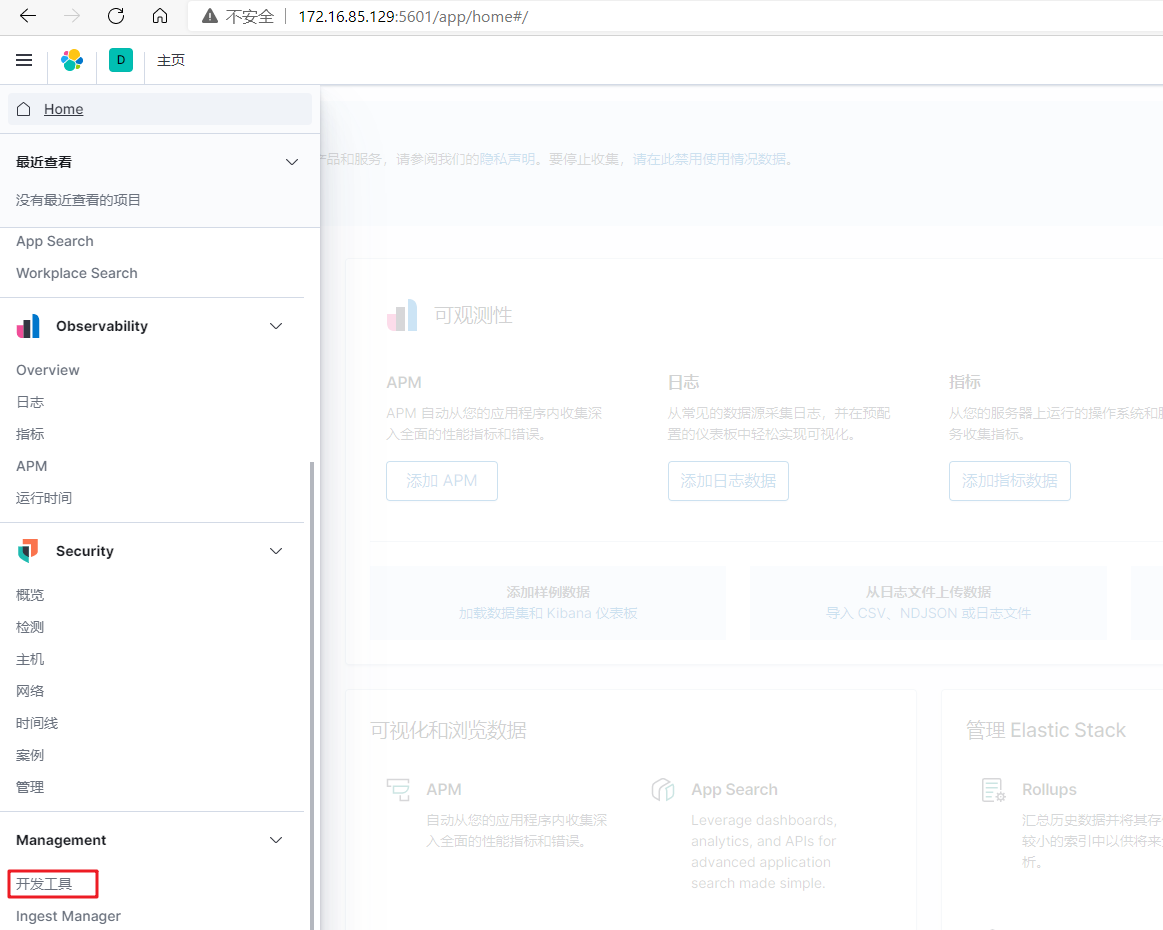Open Workplace Search in the sidebar
This screenshot has width=1163, height=930.
(x=76, y=273)
